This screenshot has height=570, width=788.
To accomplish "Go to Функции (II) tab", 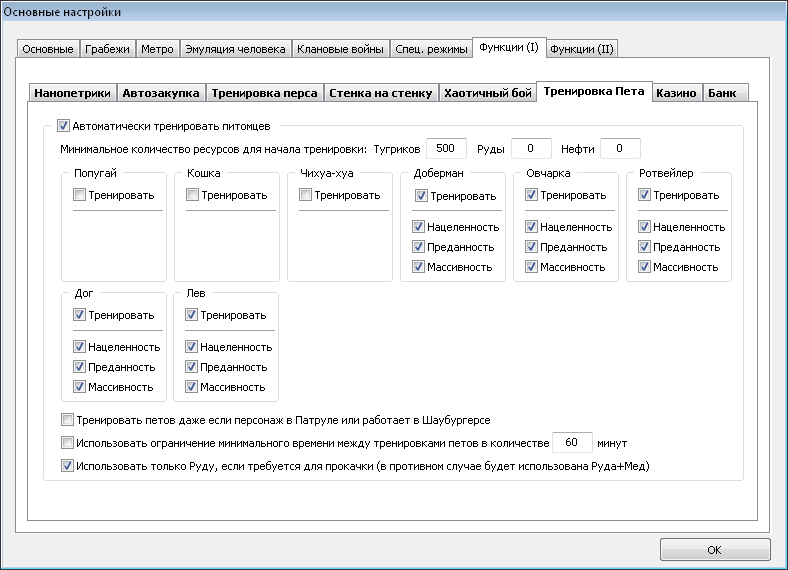I will point(582,49).
